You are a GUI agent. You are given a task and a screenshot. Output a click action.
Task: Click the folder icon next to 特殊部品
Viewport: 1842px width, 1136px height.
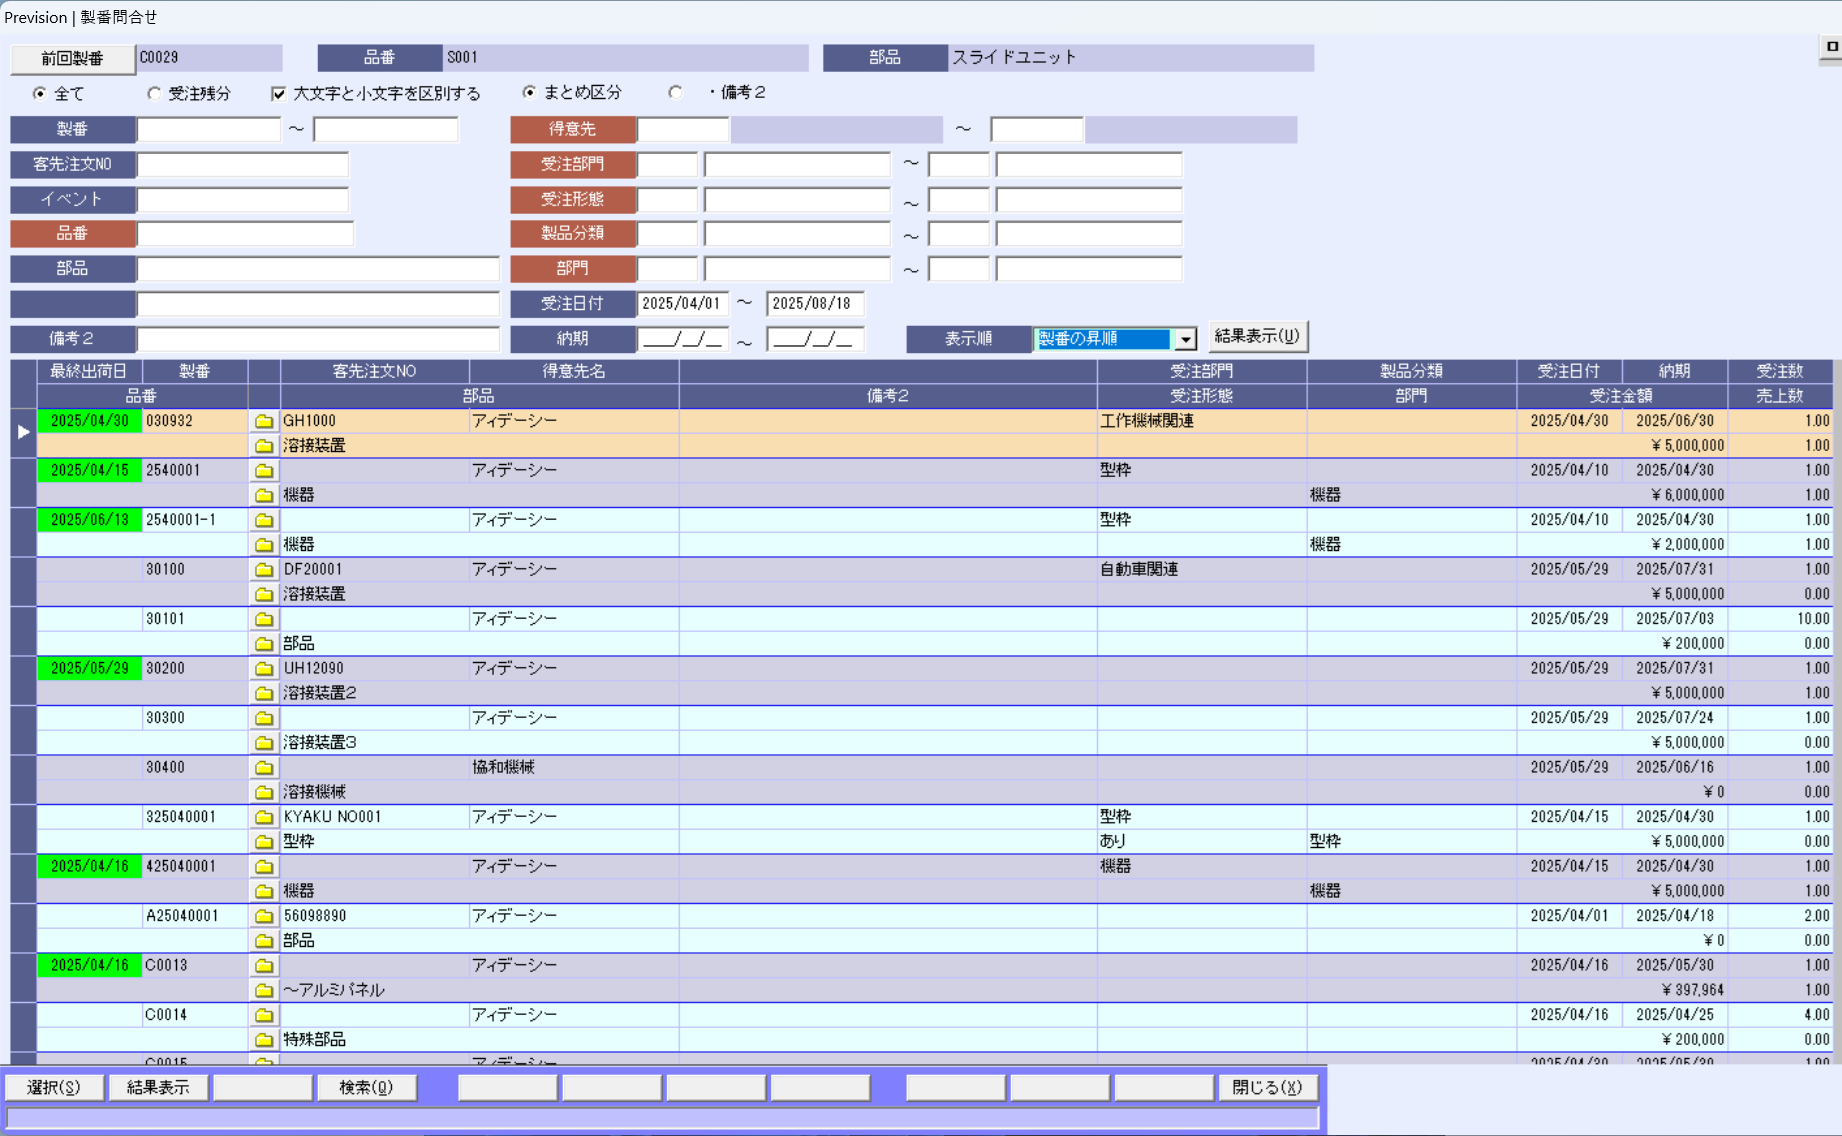[264, 1040]
